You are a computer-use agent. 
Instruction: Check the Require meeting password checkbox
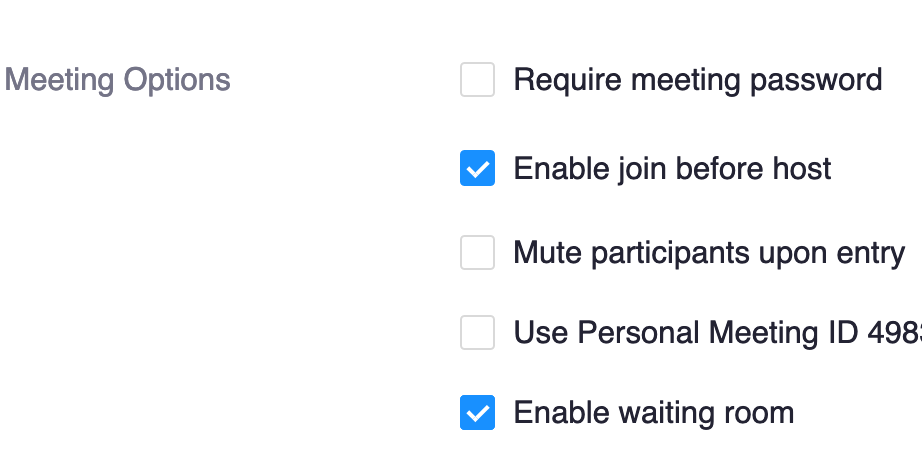(477, 80)
